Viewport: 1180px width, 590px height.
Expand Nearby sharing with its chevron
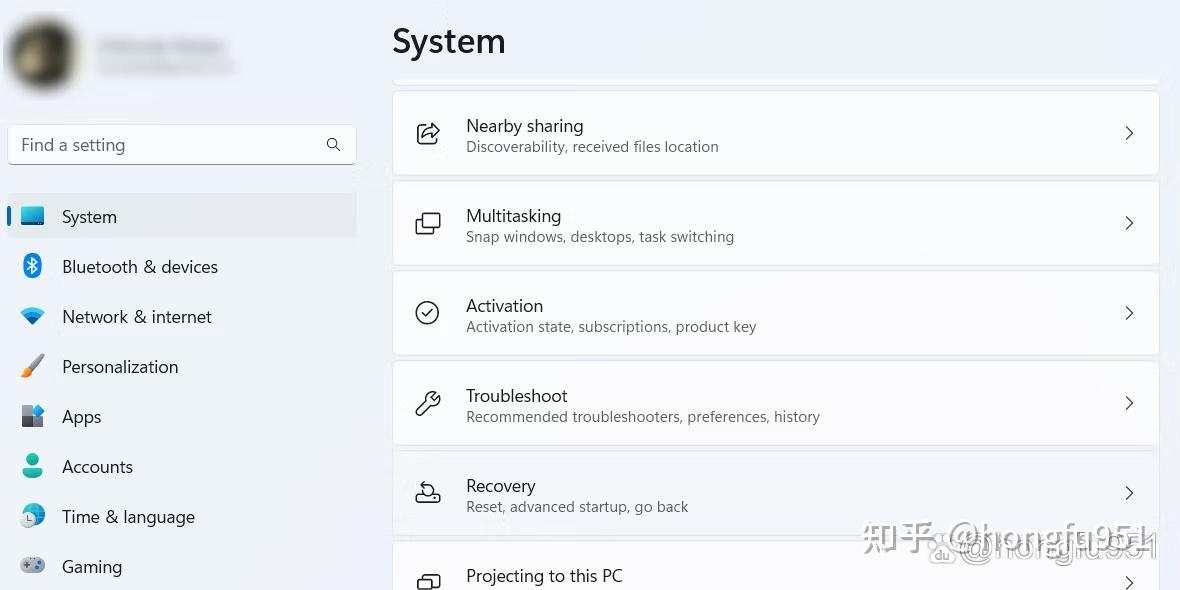pyautogui.click(x=1129, y=134)
